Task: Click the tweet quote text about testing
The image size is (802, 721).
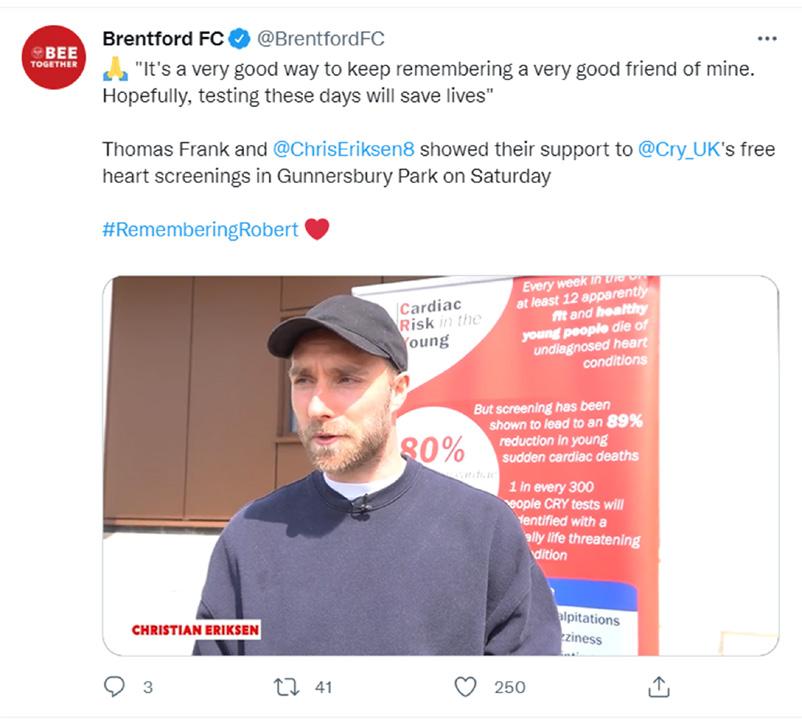Action: click(429, 82)
